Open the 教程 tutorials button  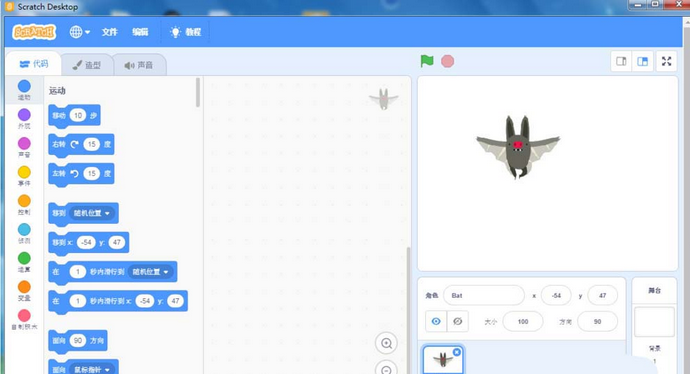(x=186, y=32)
